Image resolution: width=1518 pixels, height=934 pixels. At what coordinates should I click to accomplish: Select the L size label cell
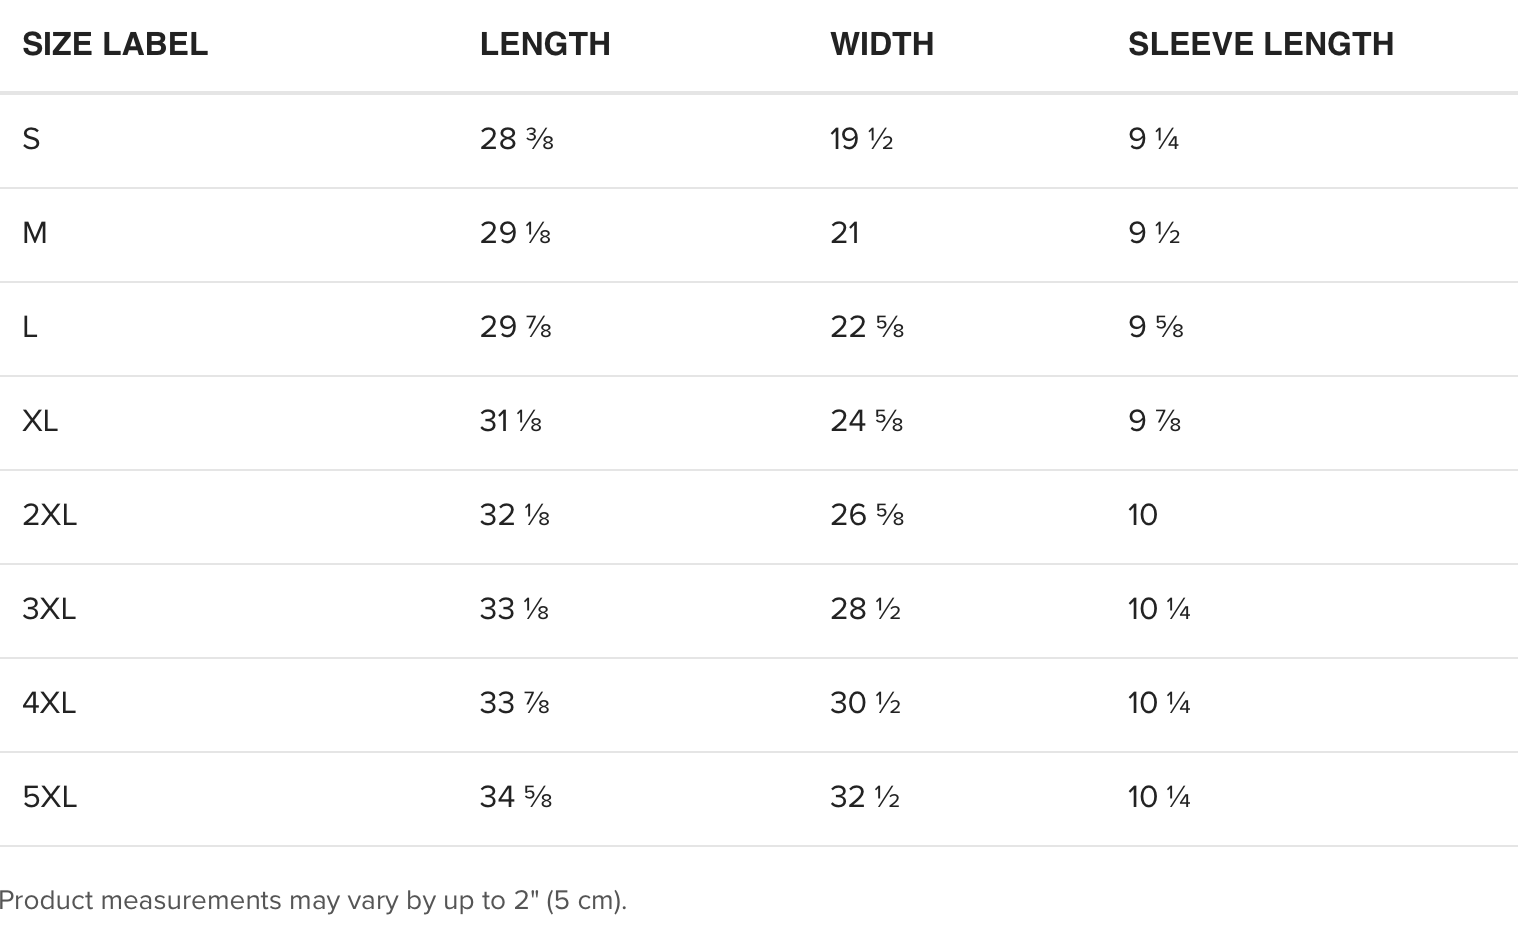point(30,327)
